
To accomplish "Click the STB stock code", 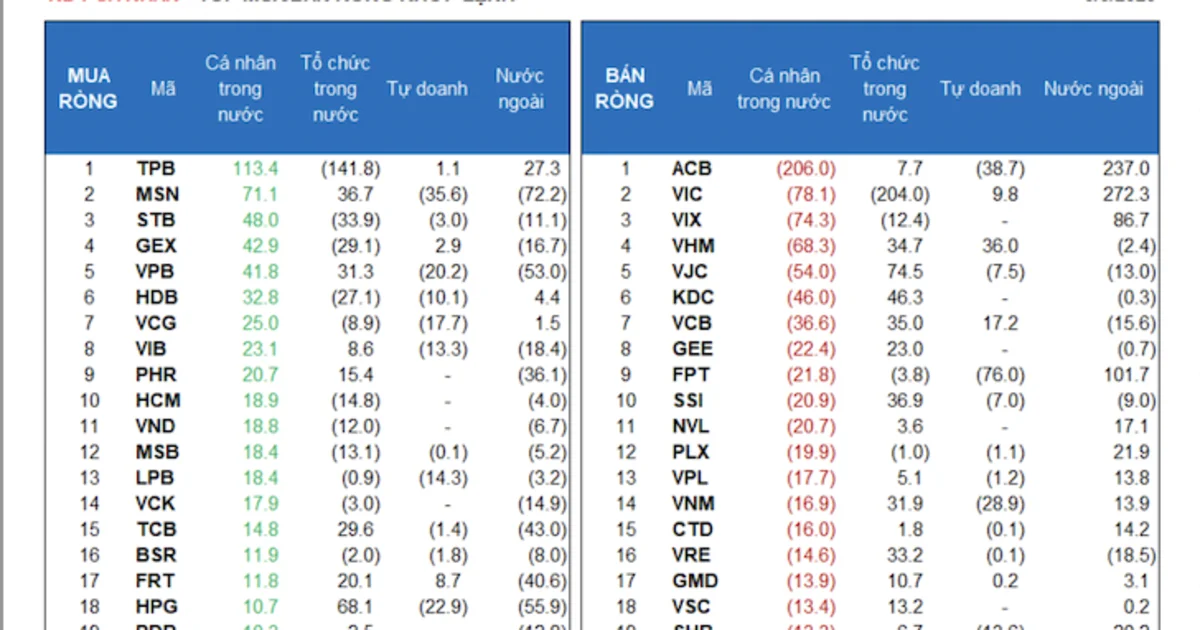I will 155,221.
